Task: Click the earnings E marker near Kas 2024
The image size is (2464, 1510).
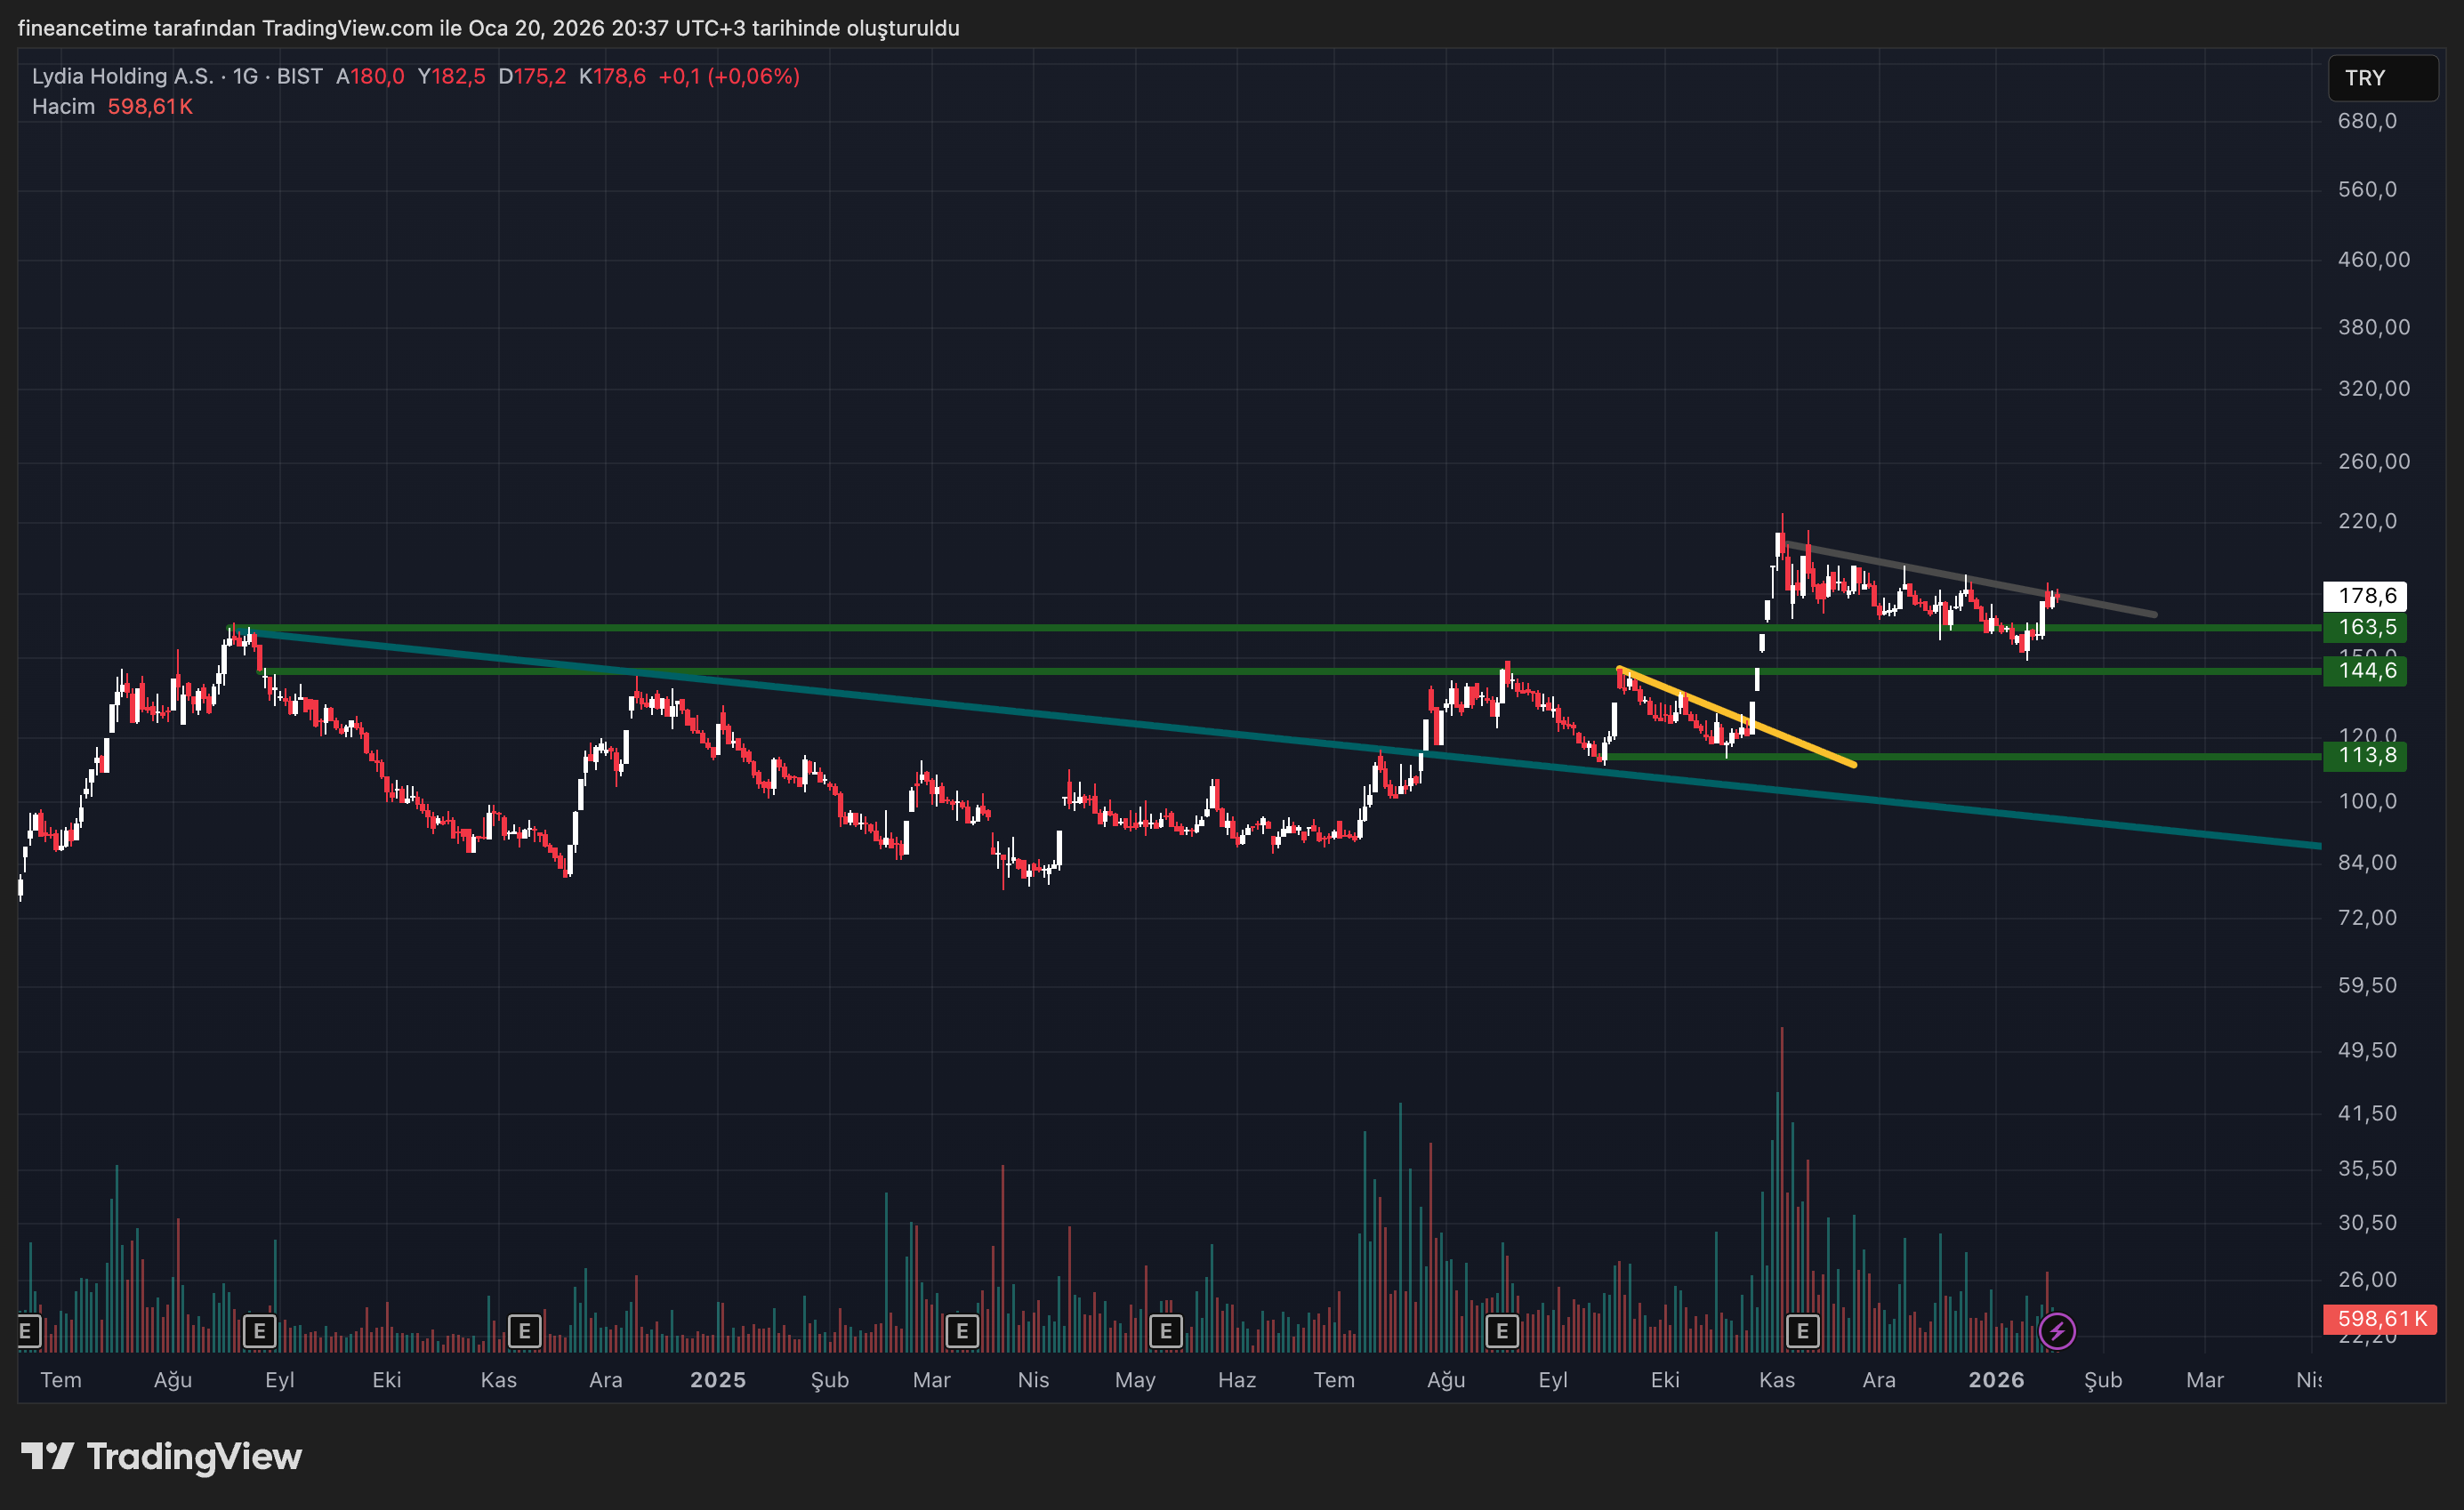Action: 524,1331
